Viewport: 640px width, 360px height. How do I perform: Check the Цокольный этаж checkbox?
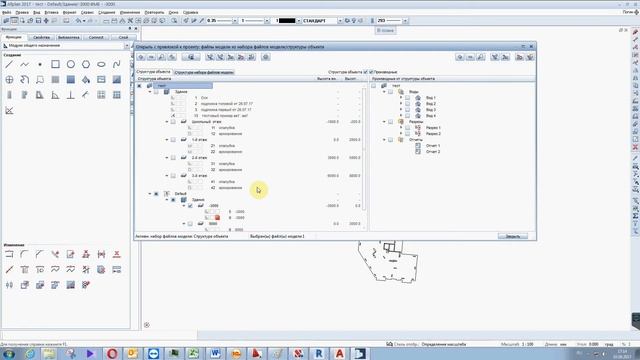(x=173, y=122)
